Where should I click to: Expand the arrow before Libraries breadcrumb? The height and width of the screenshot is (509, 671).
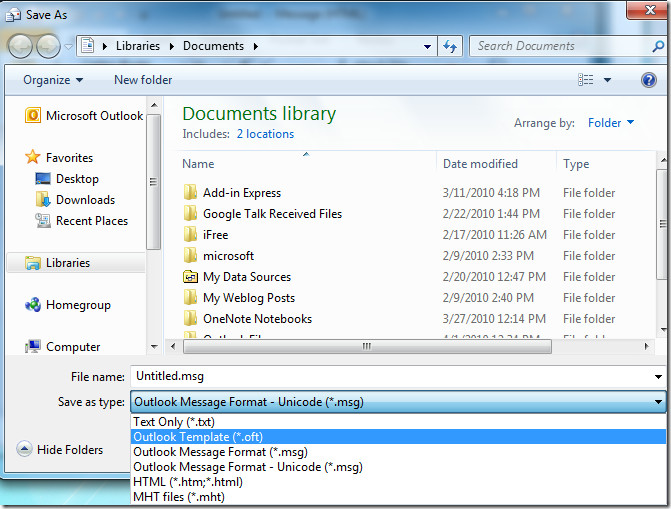pos(105,46)
